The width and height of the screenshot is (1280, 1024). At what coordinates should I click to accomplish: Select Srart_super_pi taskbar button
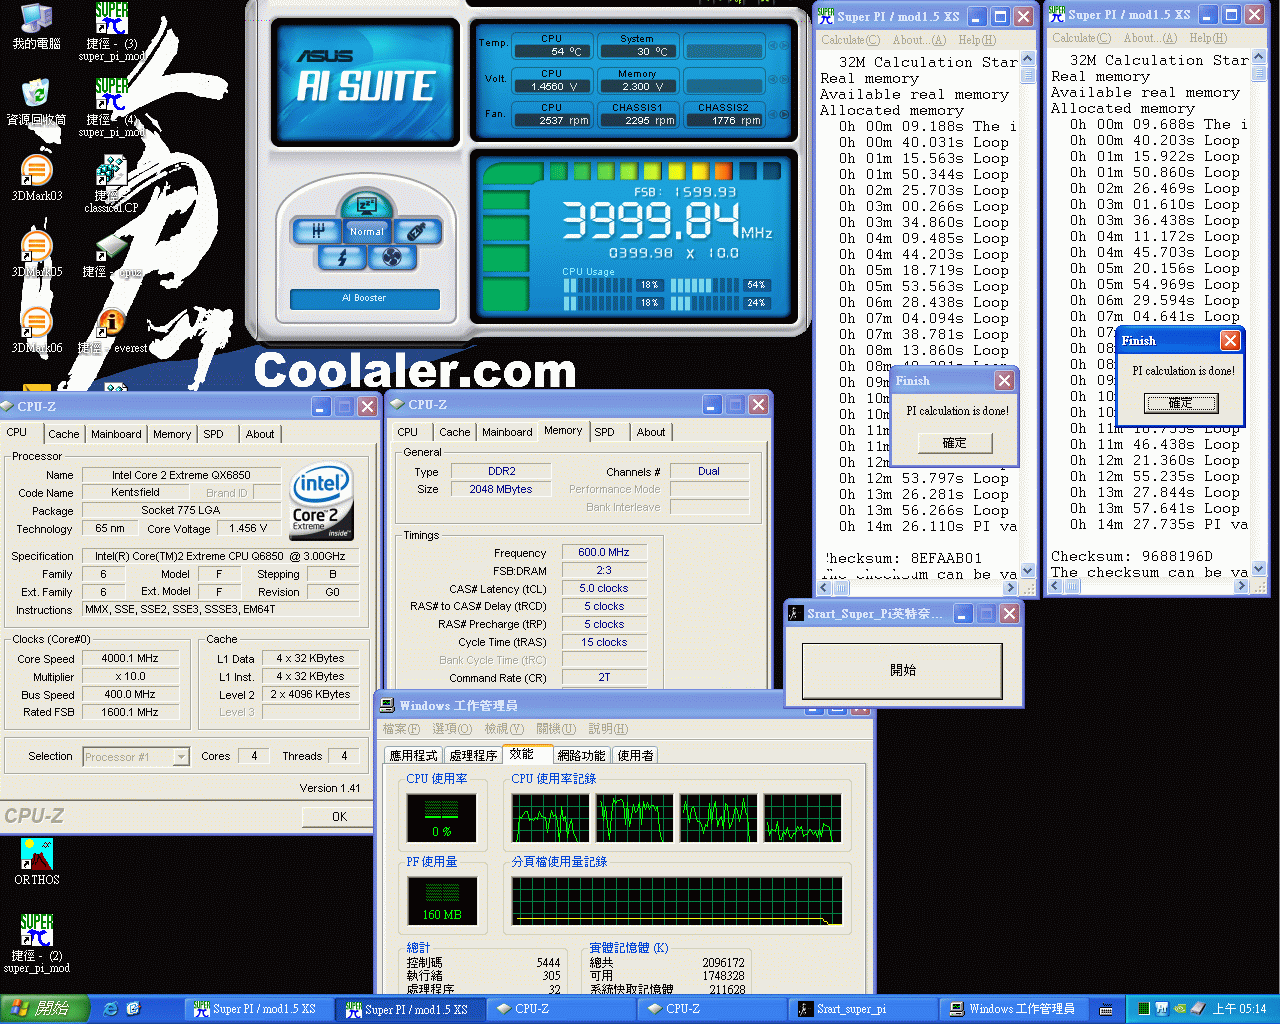(x=863, y=1009)
